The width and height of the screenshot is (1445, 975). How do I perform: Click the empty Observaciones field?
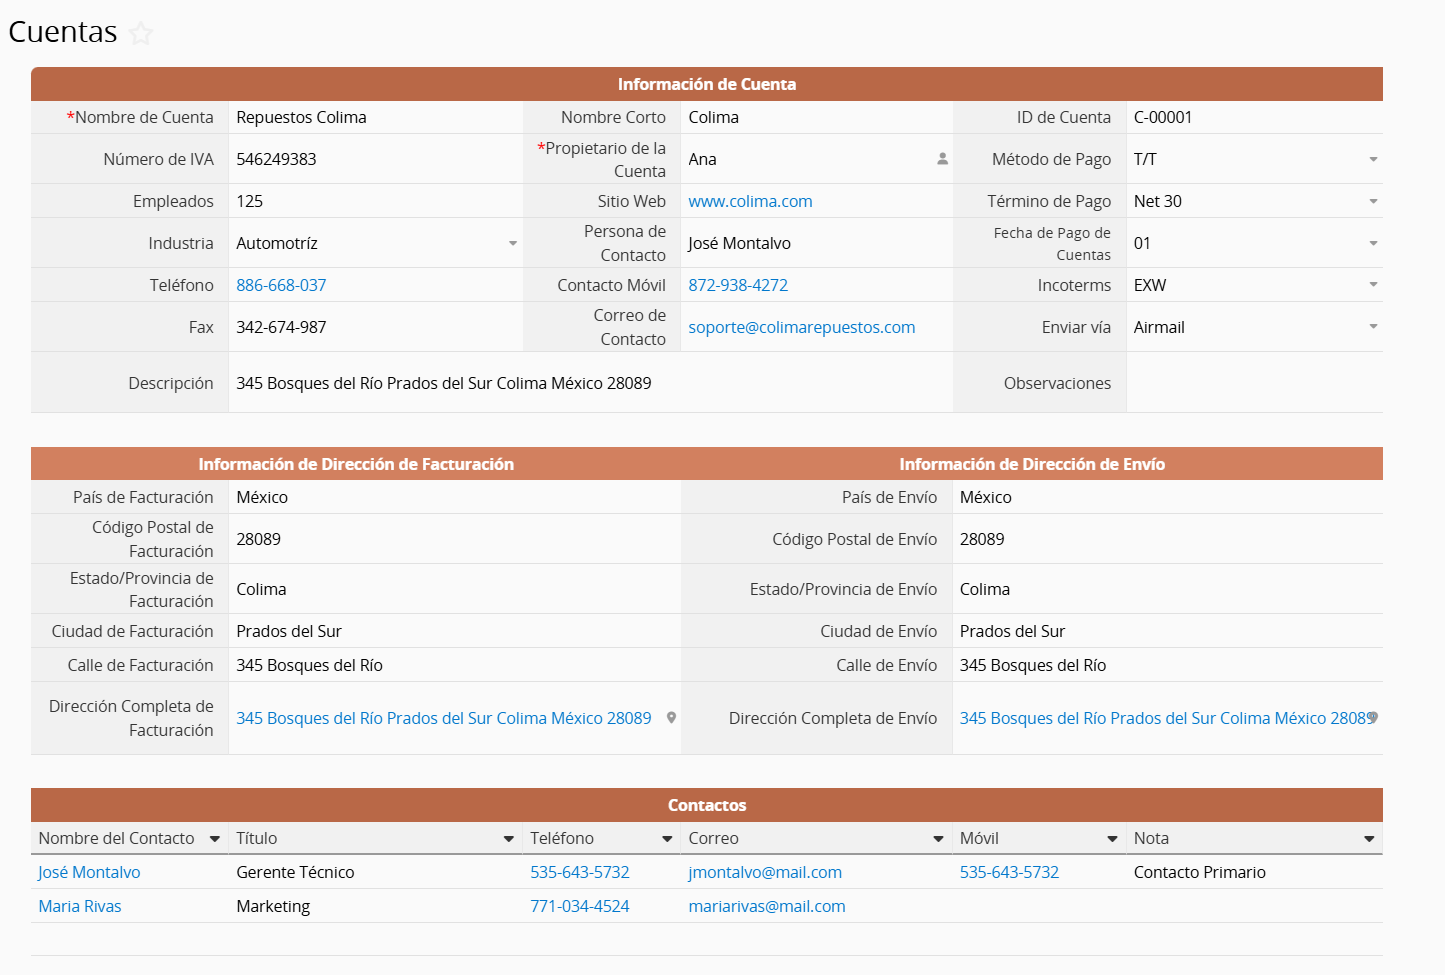pos(1253,383)
